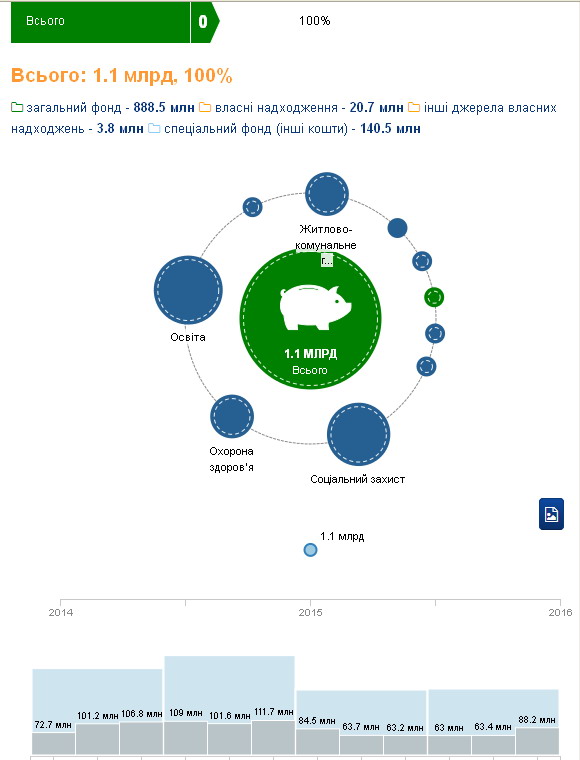The image size is (580, 760).
Task: Select the 84.5 млн monthly bar
Action: click(317, 742)
